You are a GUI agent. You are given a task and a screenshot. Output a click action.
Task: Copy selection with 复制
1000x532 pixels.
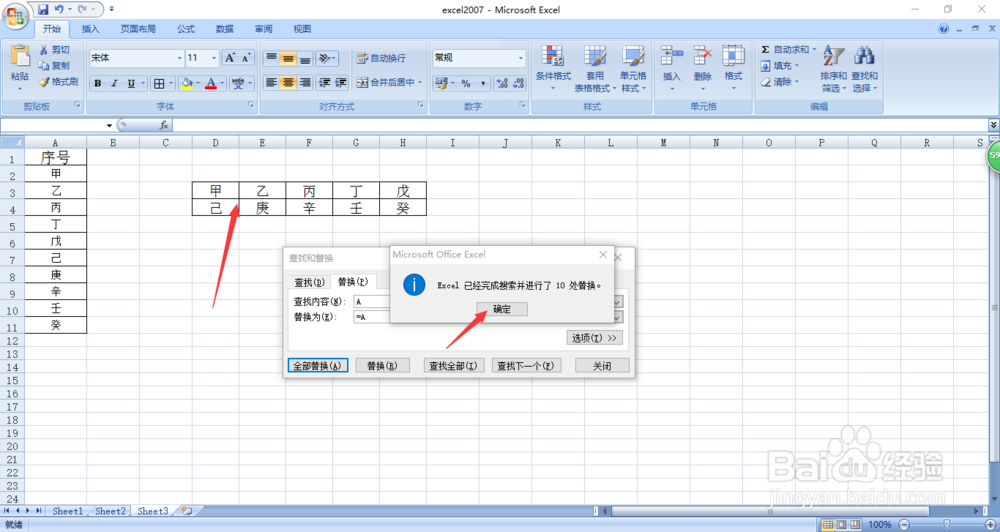(54, 66)
